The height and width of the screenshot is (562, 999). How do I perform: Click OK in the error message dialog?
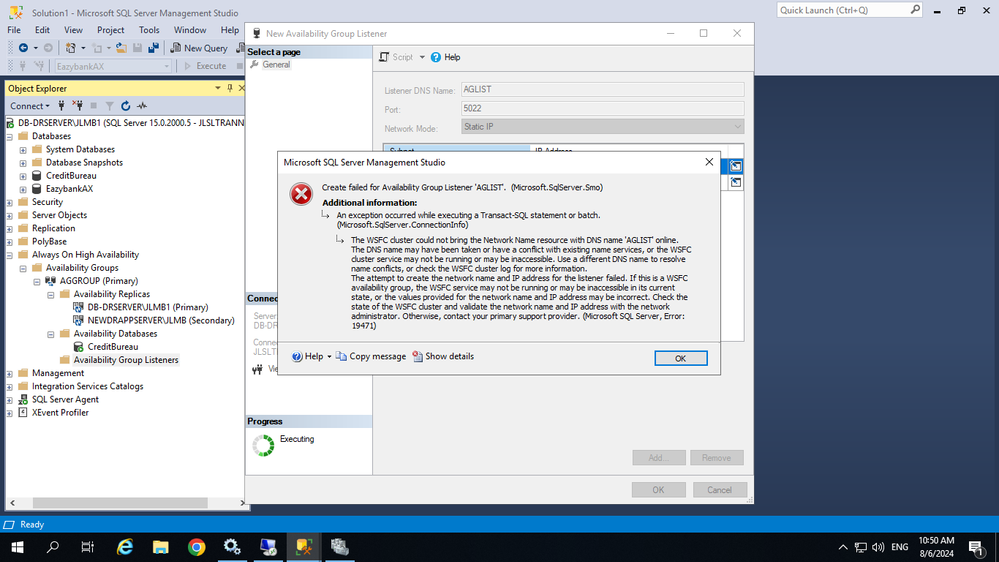(x=680, y=358)
